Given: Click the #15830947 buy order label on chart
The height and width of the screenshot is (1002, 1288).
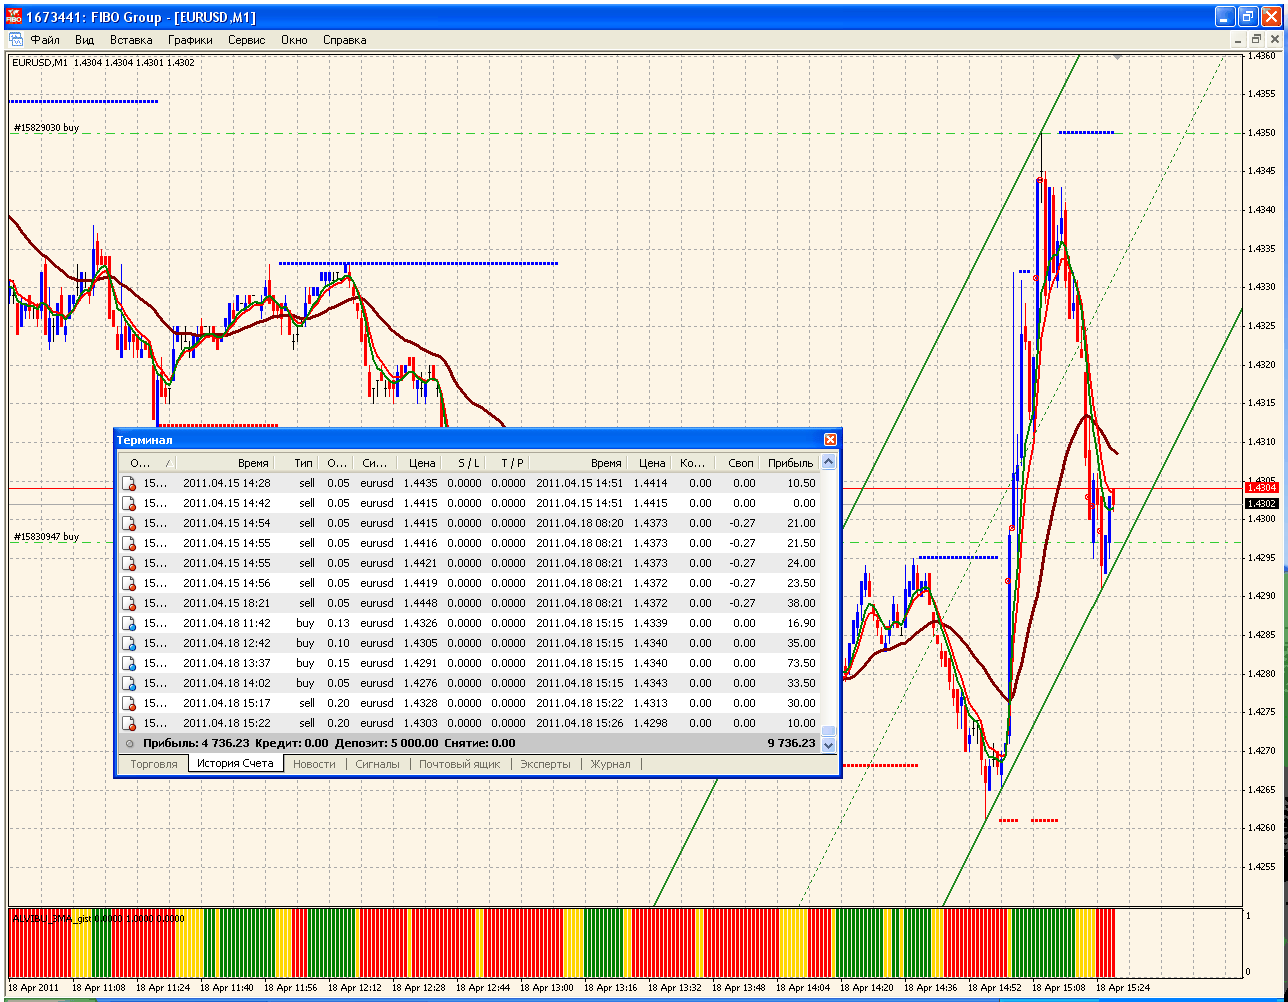Looking at the screenshot, I should tap(46, 537).
